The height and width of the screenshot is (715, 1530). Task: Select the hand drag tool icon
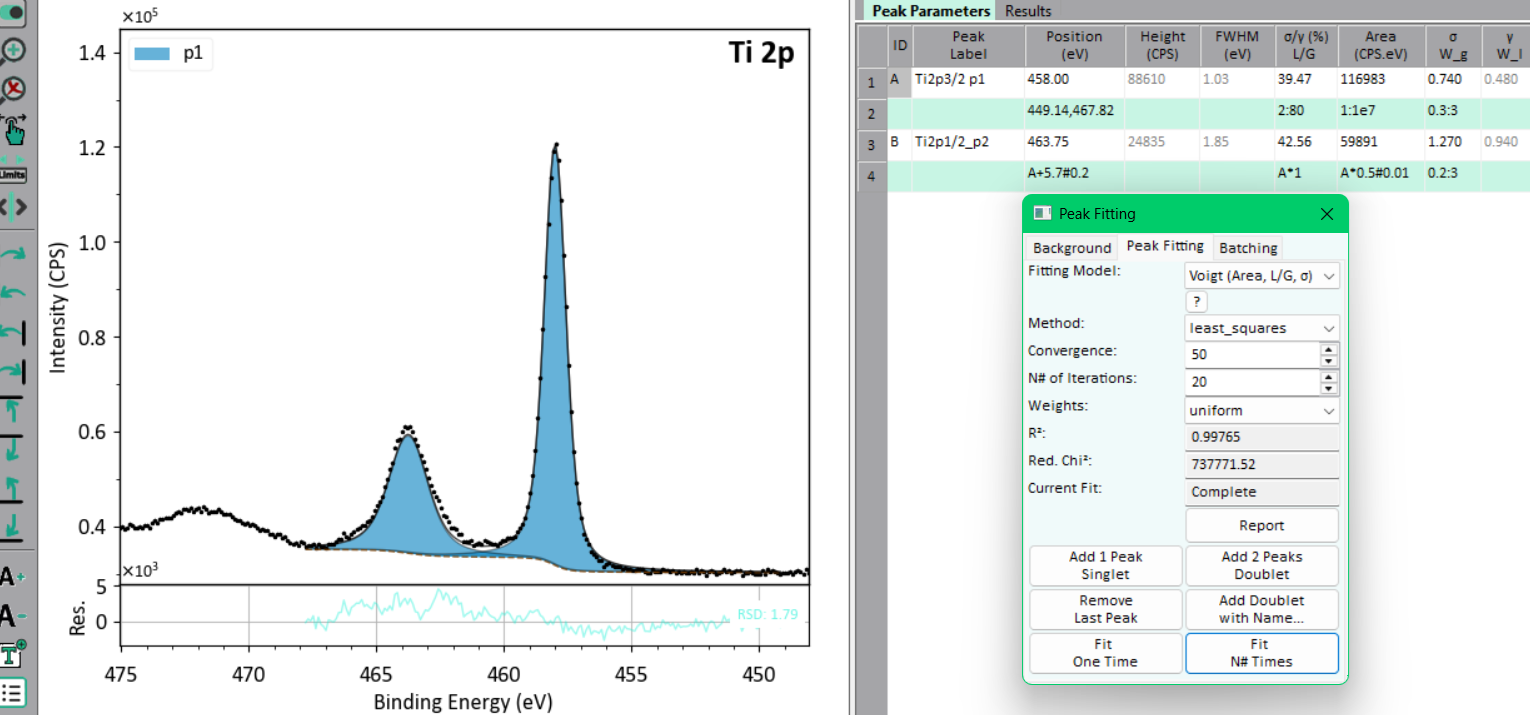13,130
